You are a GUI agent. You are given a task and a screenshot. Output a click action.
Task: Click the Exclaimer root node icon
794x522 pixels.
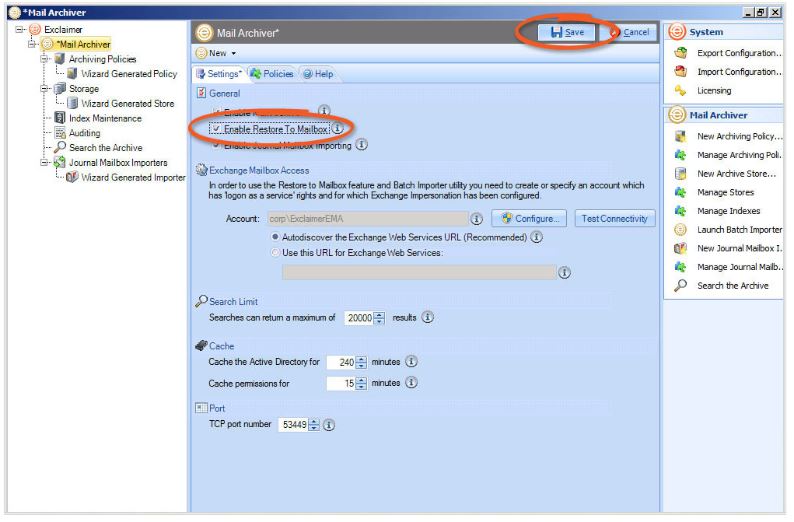[x=34, y=29]
